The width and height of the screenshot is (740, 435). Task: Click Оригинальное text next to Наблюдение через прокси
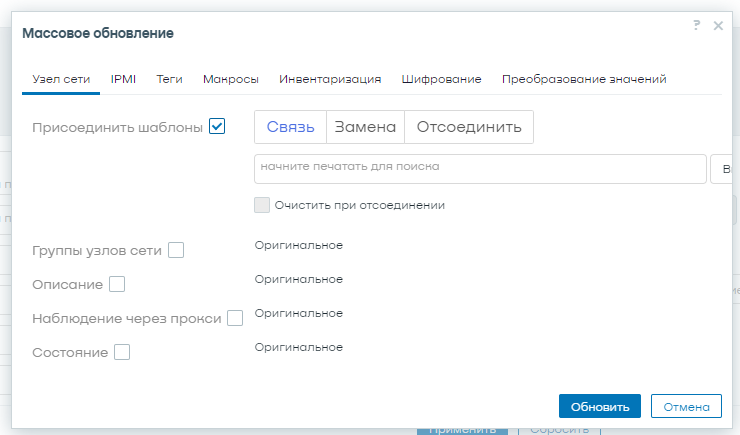point(299,313)
